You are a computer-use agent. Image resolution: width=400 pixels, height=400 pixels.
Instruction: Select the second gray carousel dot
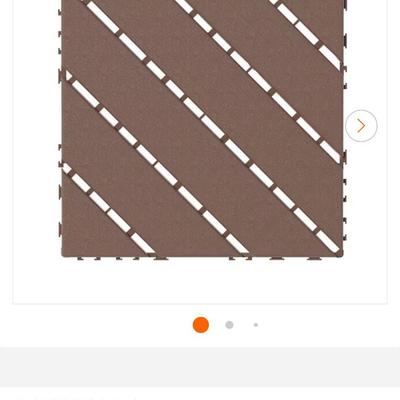pyautogui.click(x=229, y=325)
